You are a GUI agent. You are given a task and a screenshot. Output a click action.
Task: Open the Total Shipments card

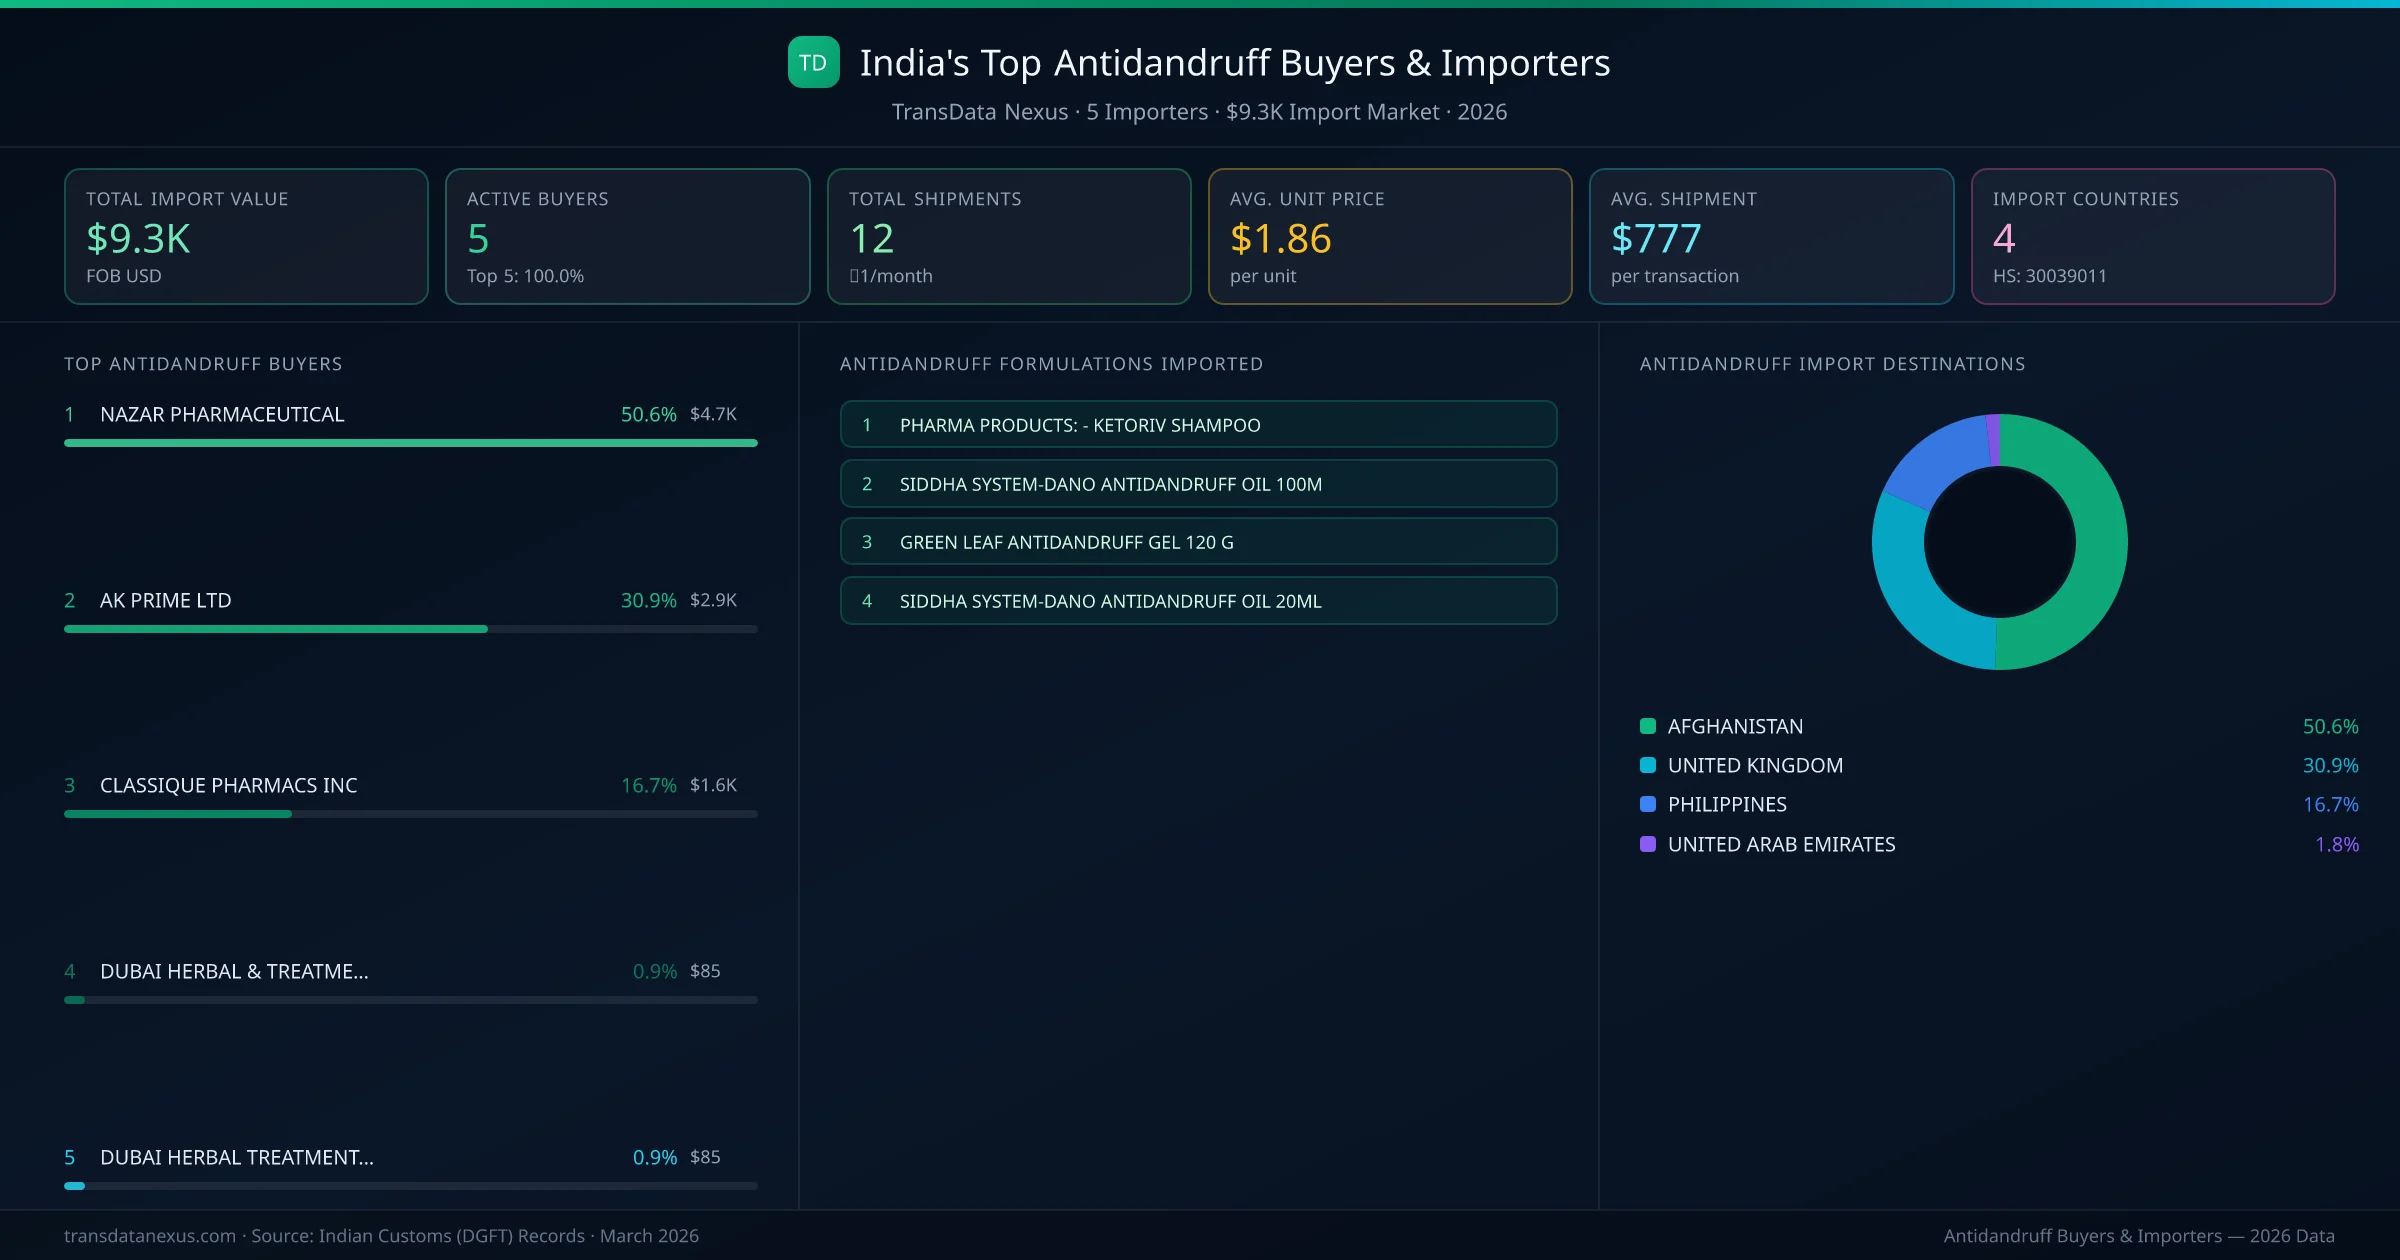(x=1008, y=236)
